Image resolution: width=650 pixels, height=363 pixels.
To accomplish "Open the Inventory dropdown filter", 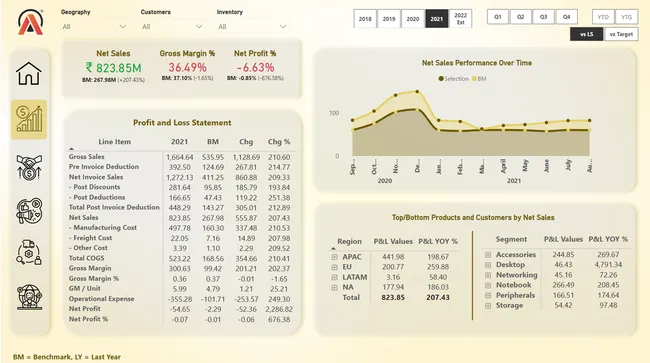I will click(x=252, y=27).
